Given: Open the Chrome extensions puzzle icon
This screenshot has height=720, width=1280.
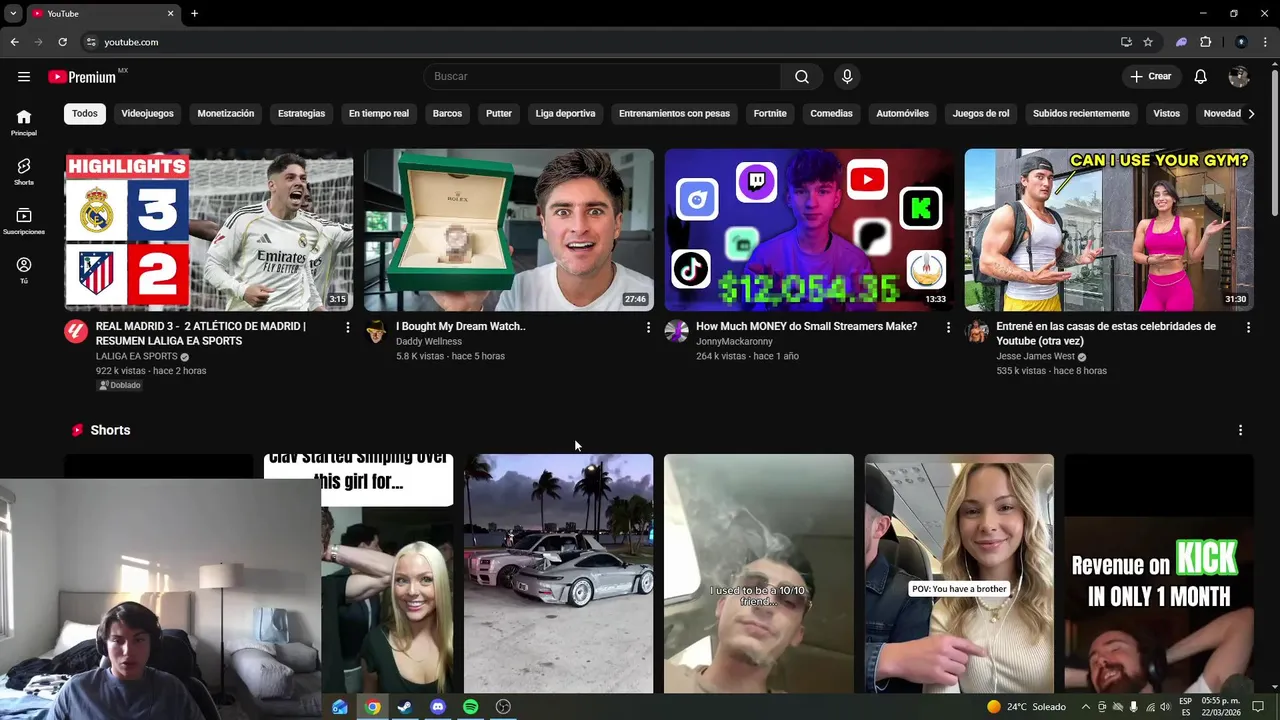Looking at the screenshot, I should point(1206,42).
